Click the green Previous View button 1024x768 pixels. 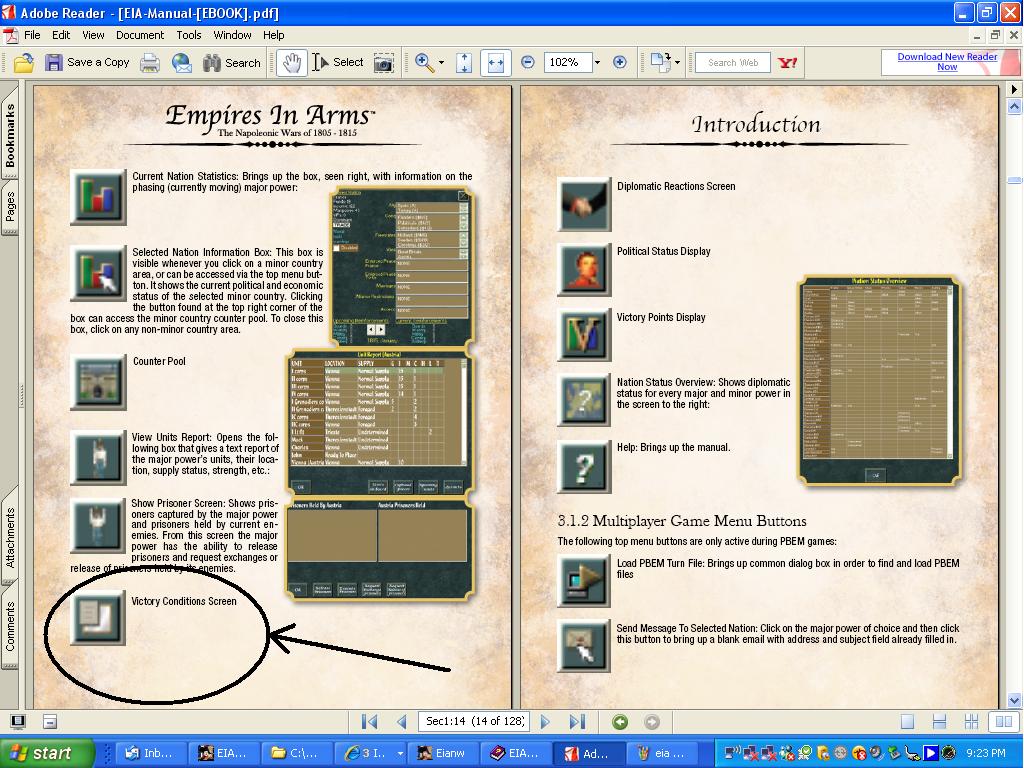pyautogui.click(x=620, y=722)
